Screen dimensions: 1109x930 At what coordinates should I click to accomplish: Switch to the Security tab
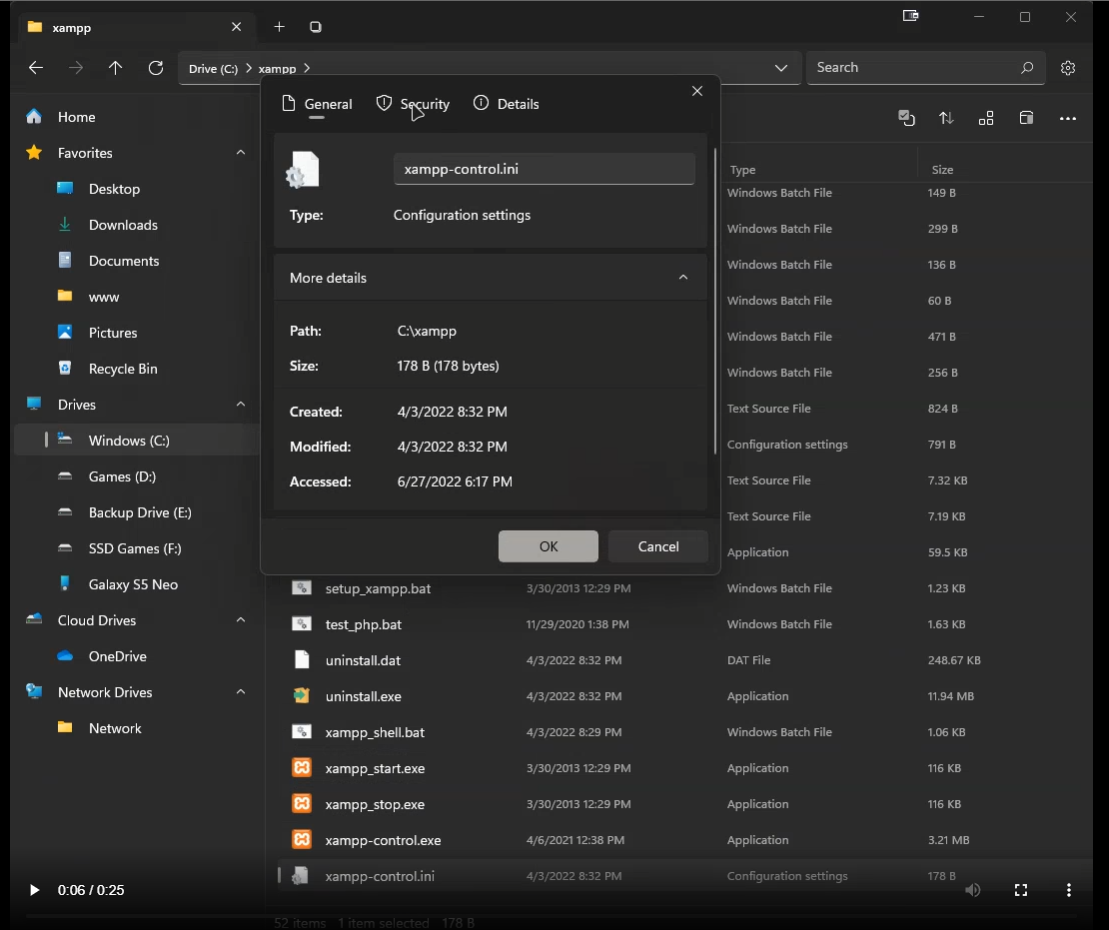click(414, 104)
